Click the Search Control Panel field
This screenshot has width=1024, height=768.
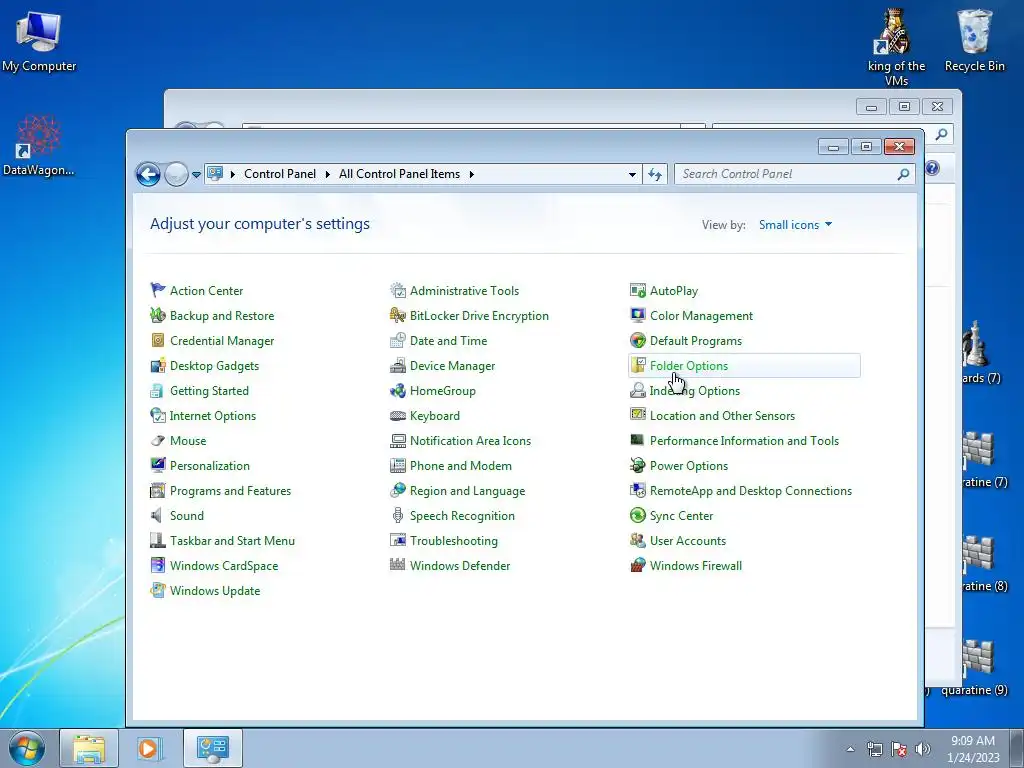[794, 174]
